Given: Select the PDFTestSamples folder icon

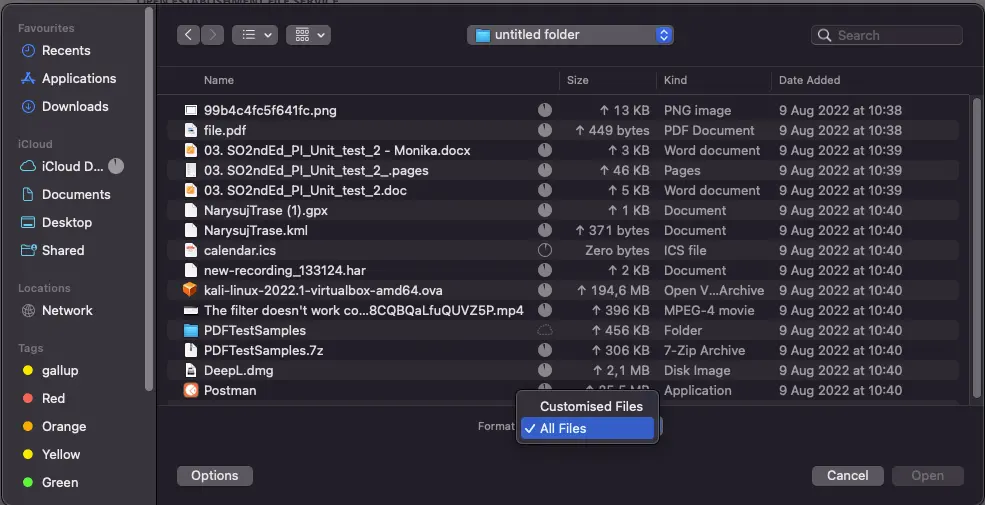Looking at the screenshot, I should tap(190, 330).
